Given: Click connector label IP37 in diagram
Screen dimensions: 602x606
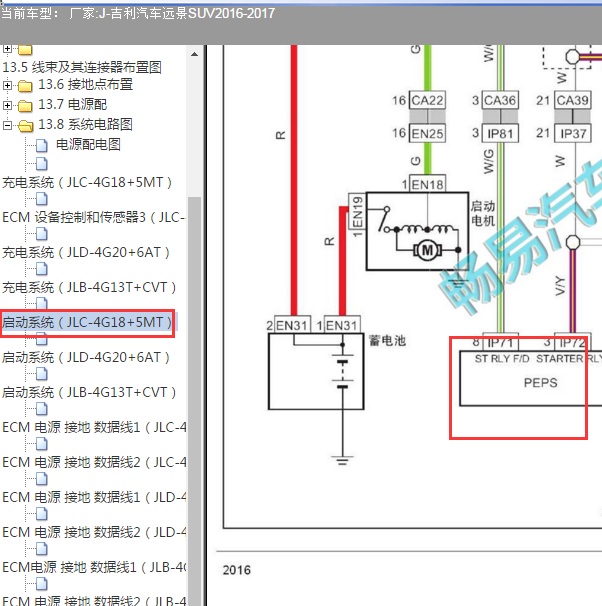Looking at the screenshot, I should (572, 134).
